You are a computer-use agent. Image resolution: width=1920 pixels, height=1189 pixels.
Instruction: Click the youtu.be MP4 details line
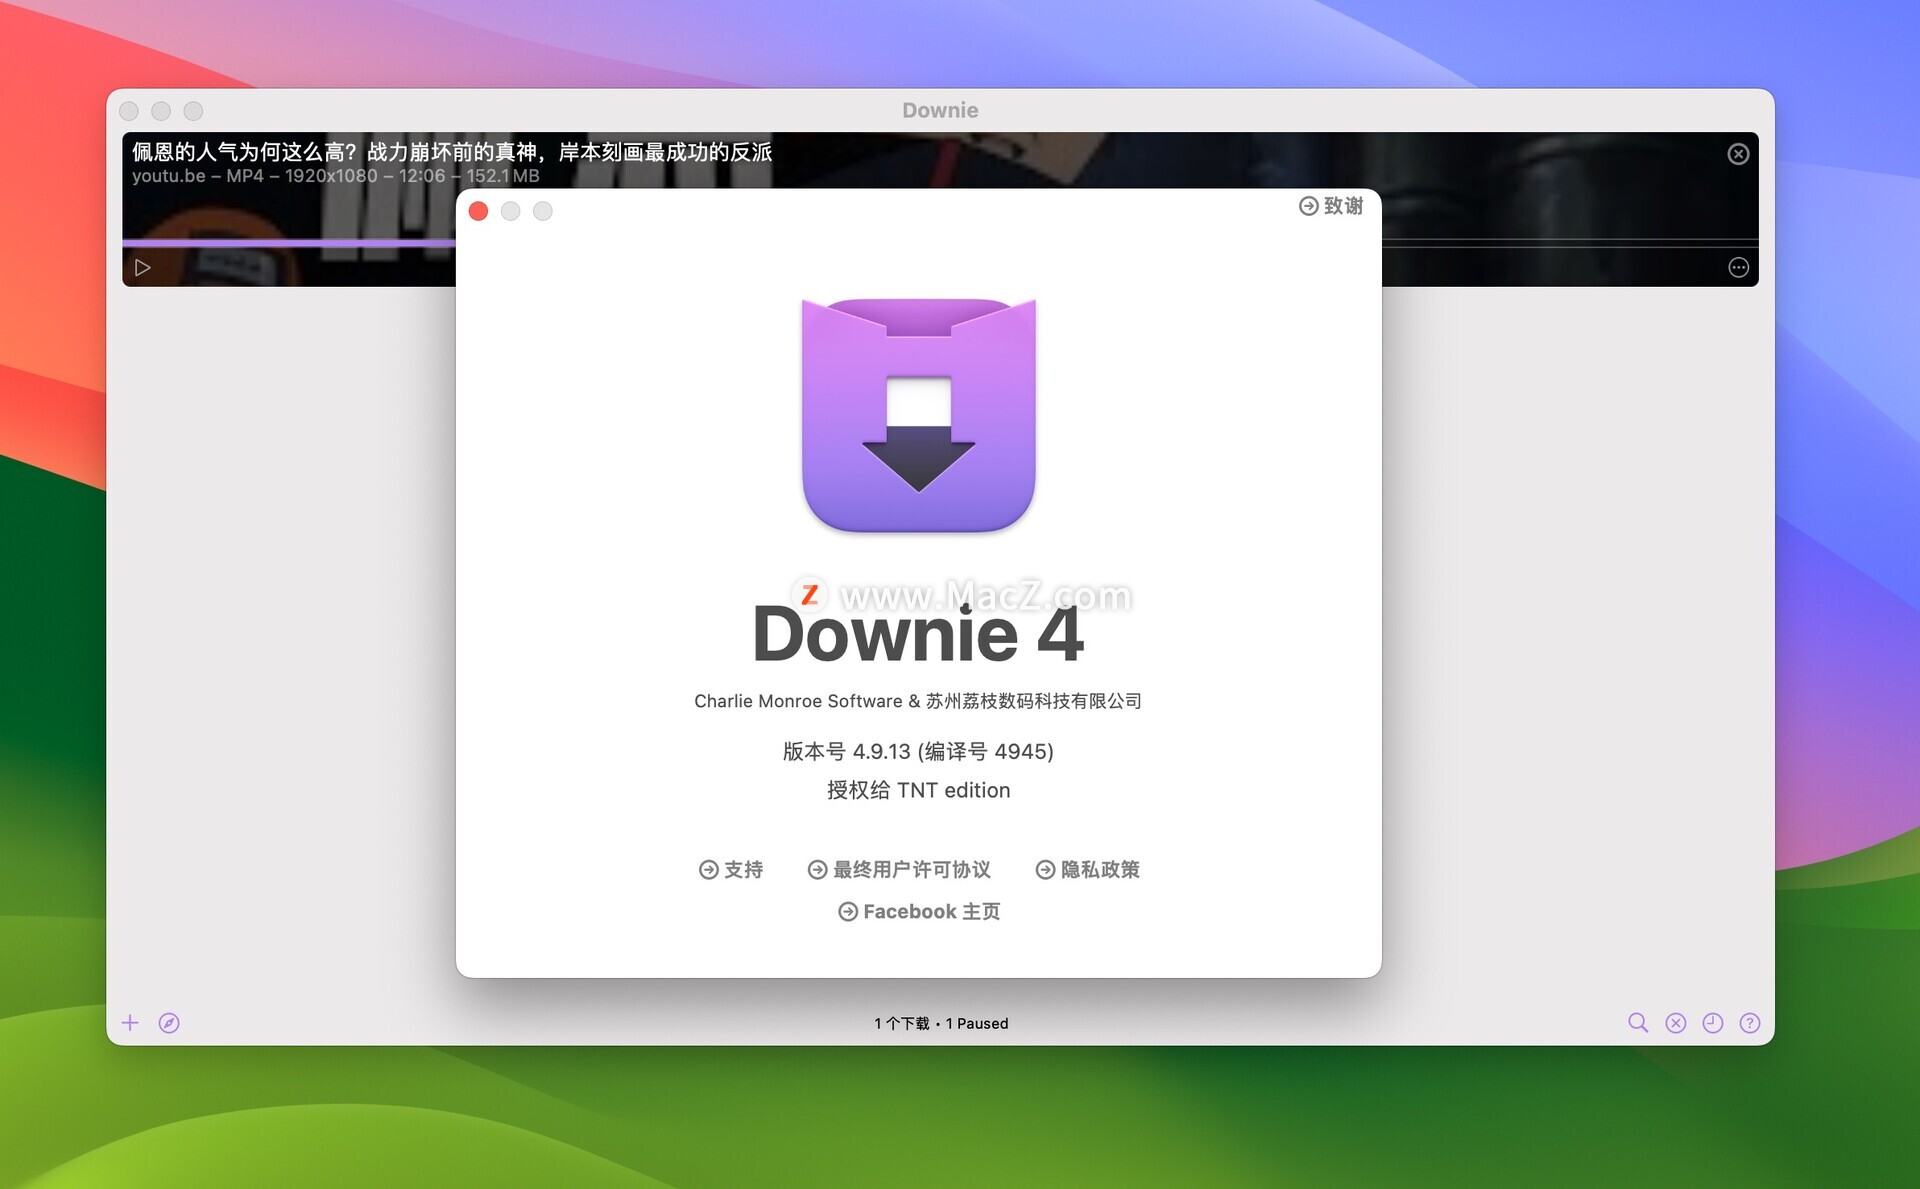[335, 176]
